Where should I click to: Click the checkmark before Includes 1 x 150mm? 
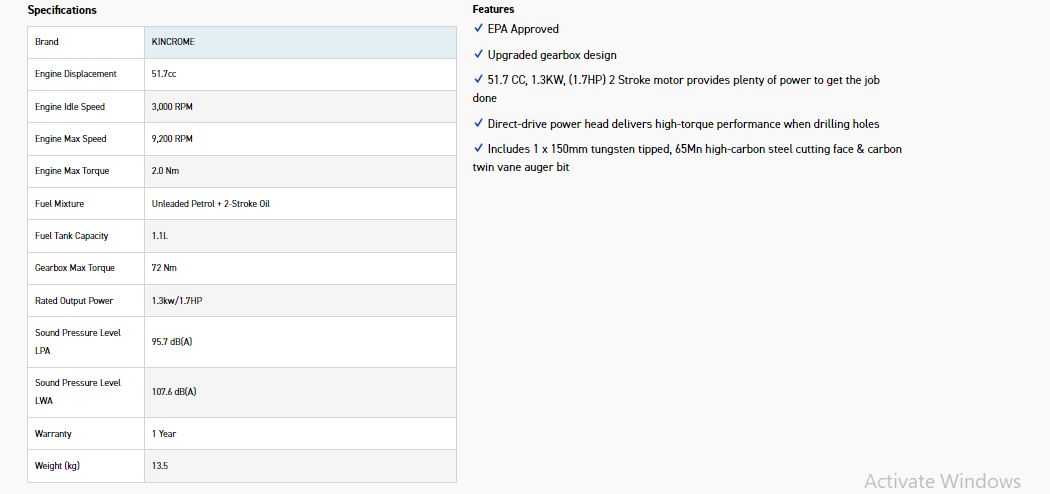pos(478,149)
